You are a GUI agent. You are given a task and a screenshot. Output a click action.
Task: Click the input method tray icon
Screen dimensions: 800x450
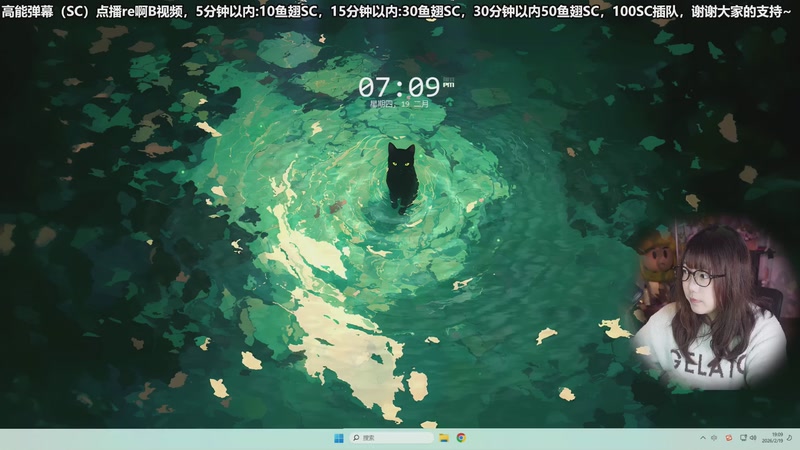coord(714,438)
